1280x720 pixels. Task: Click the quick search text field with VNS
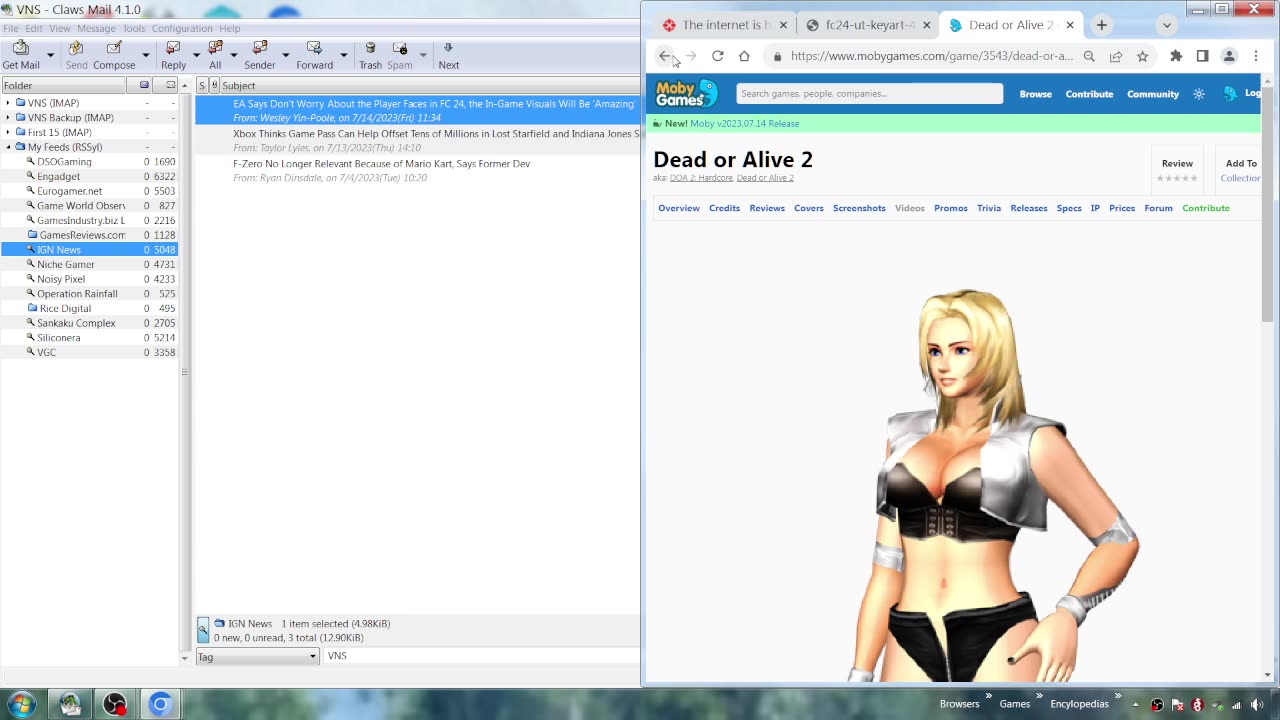(481, 656)
